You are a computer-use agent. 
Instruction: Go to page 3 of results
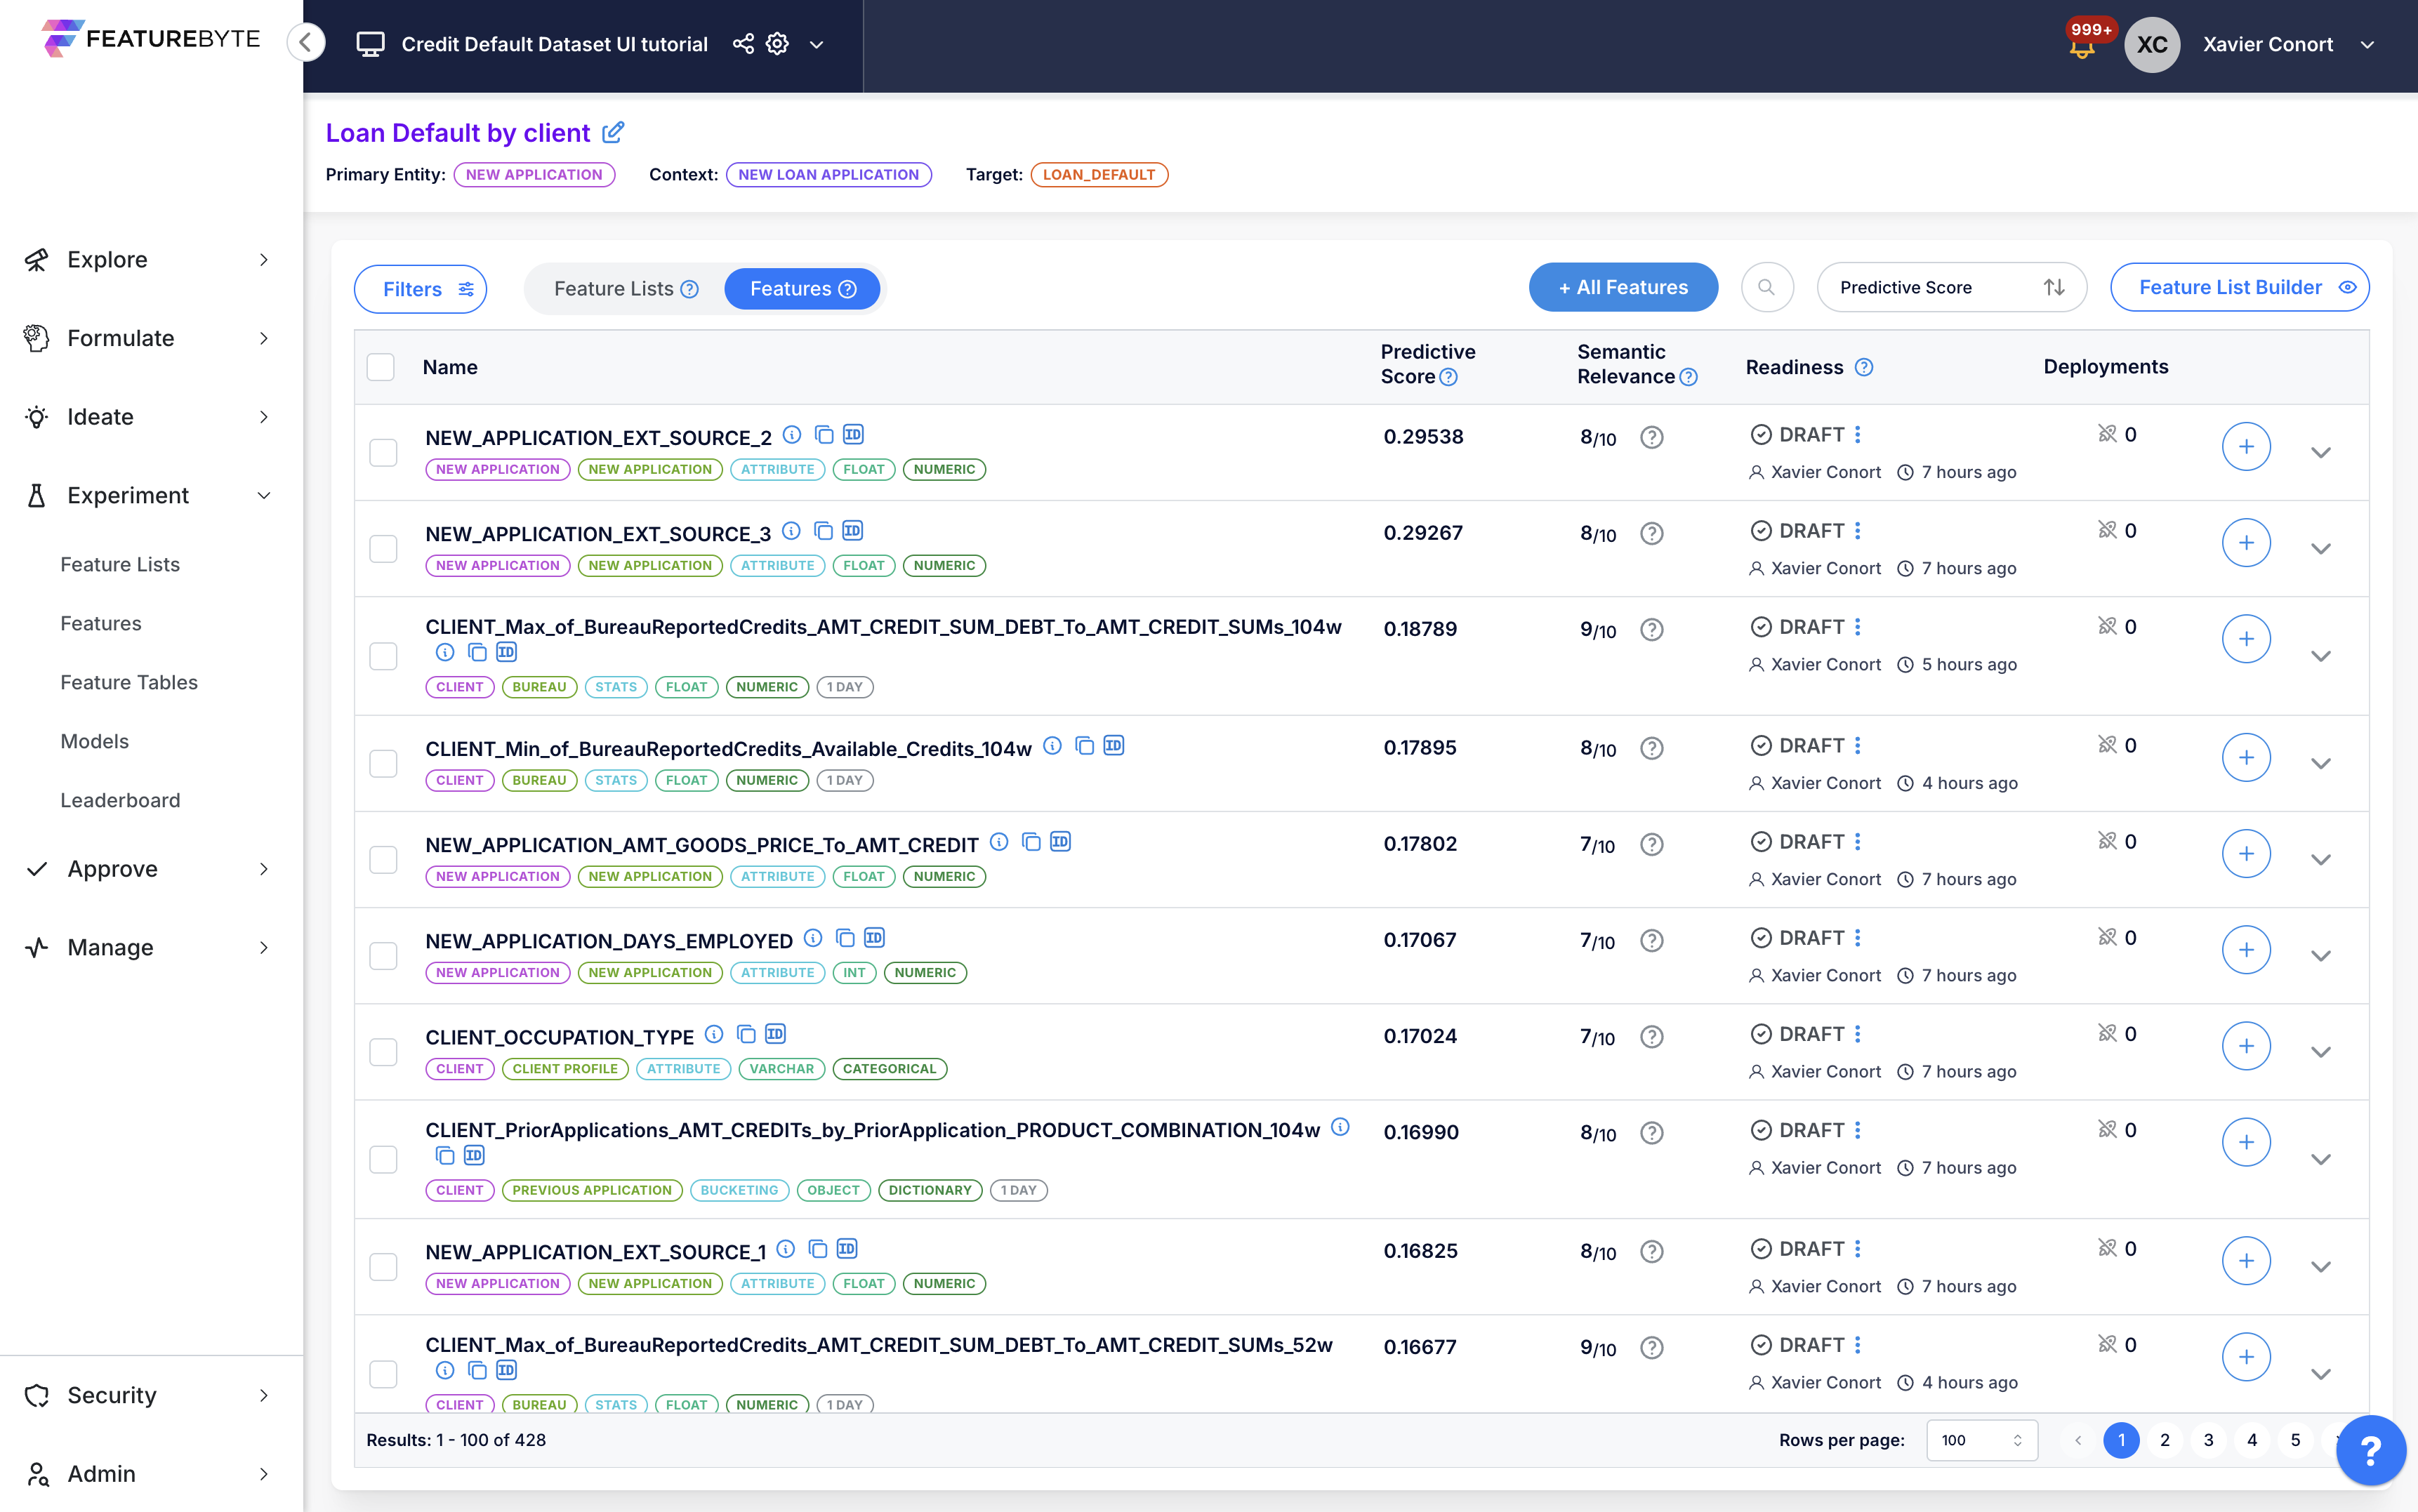(x=2208, y=1440)
